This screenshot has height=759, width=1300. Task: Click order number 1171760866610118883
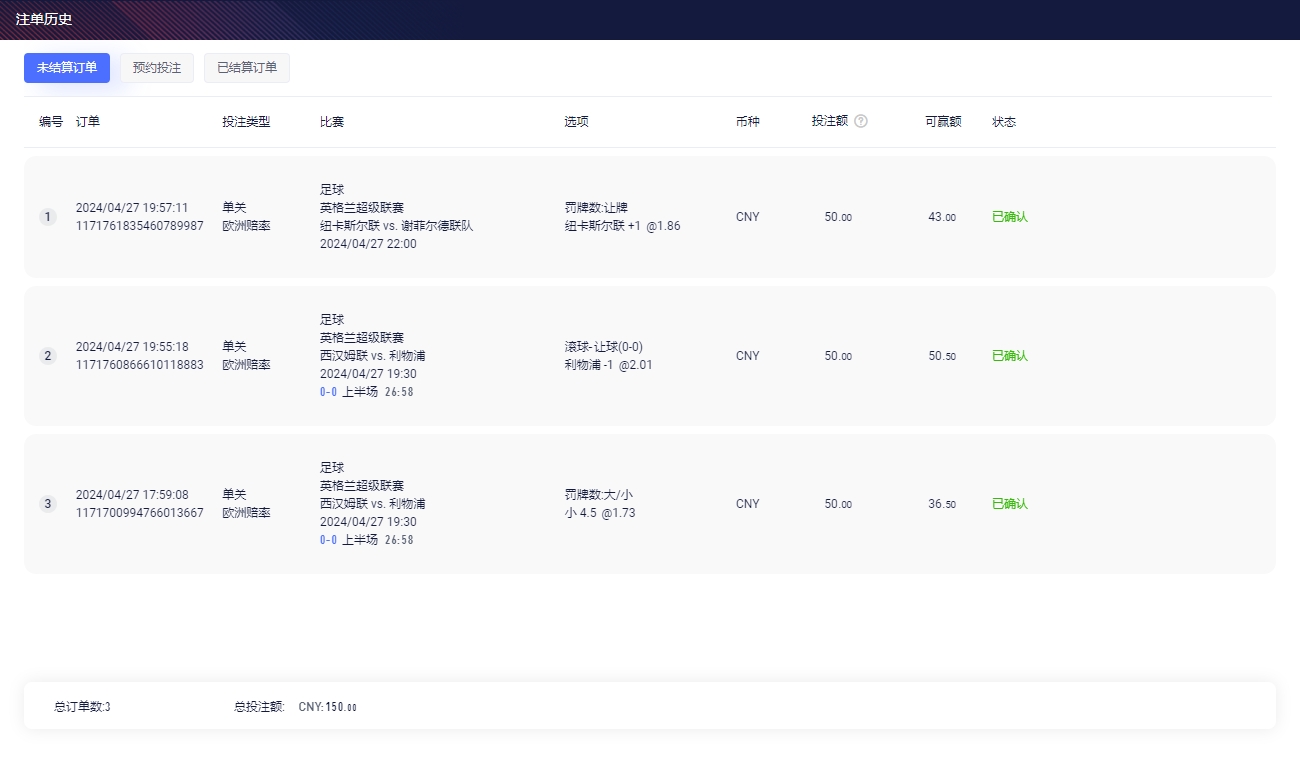click(x=139, y=365)
